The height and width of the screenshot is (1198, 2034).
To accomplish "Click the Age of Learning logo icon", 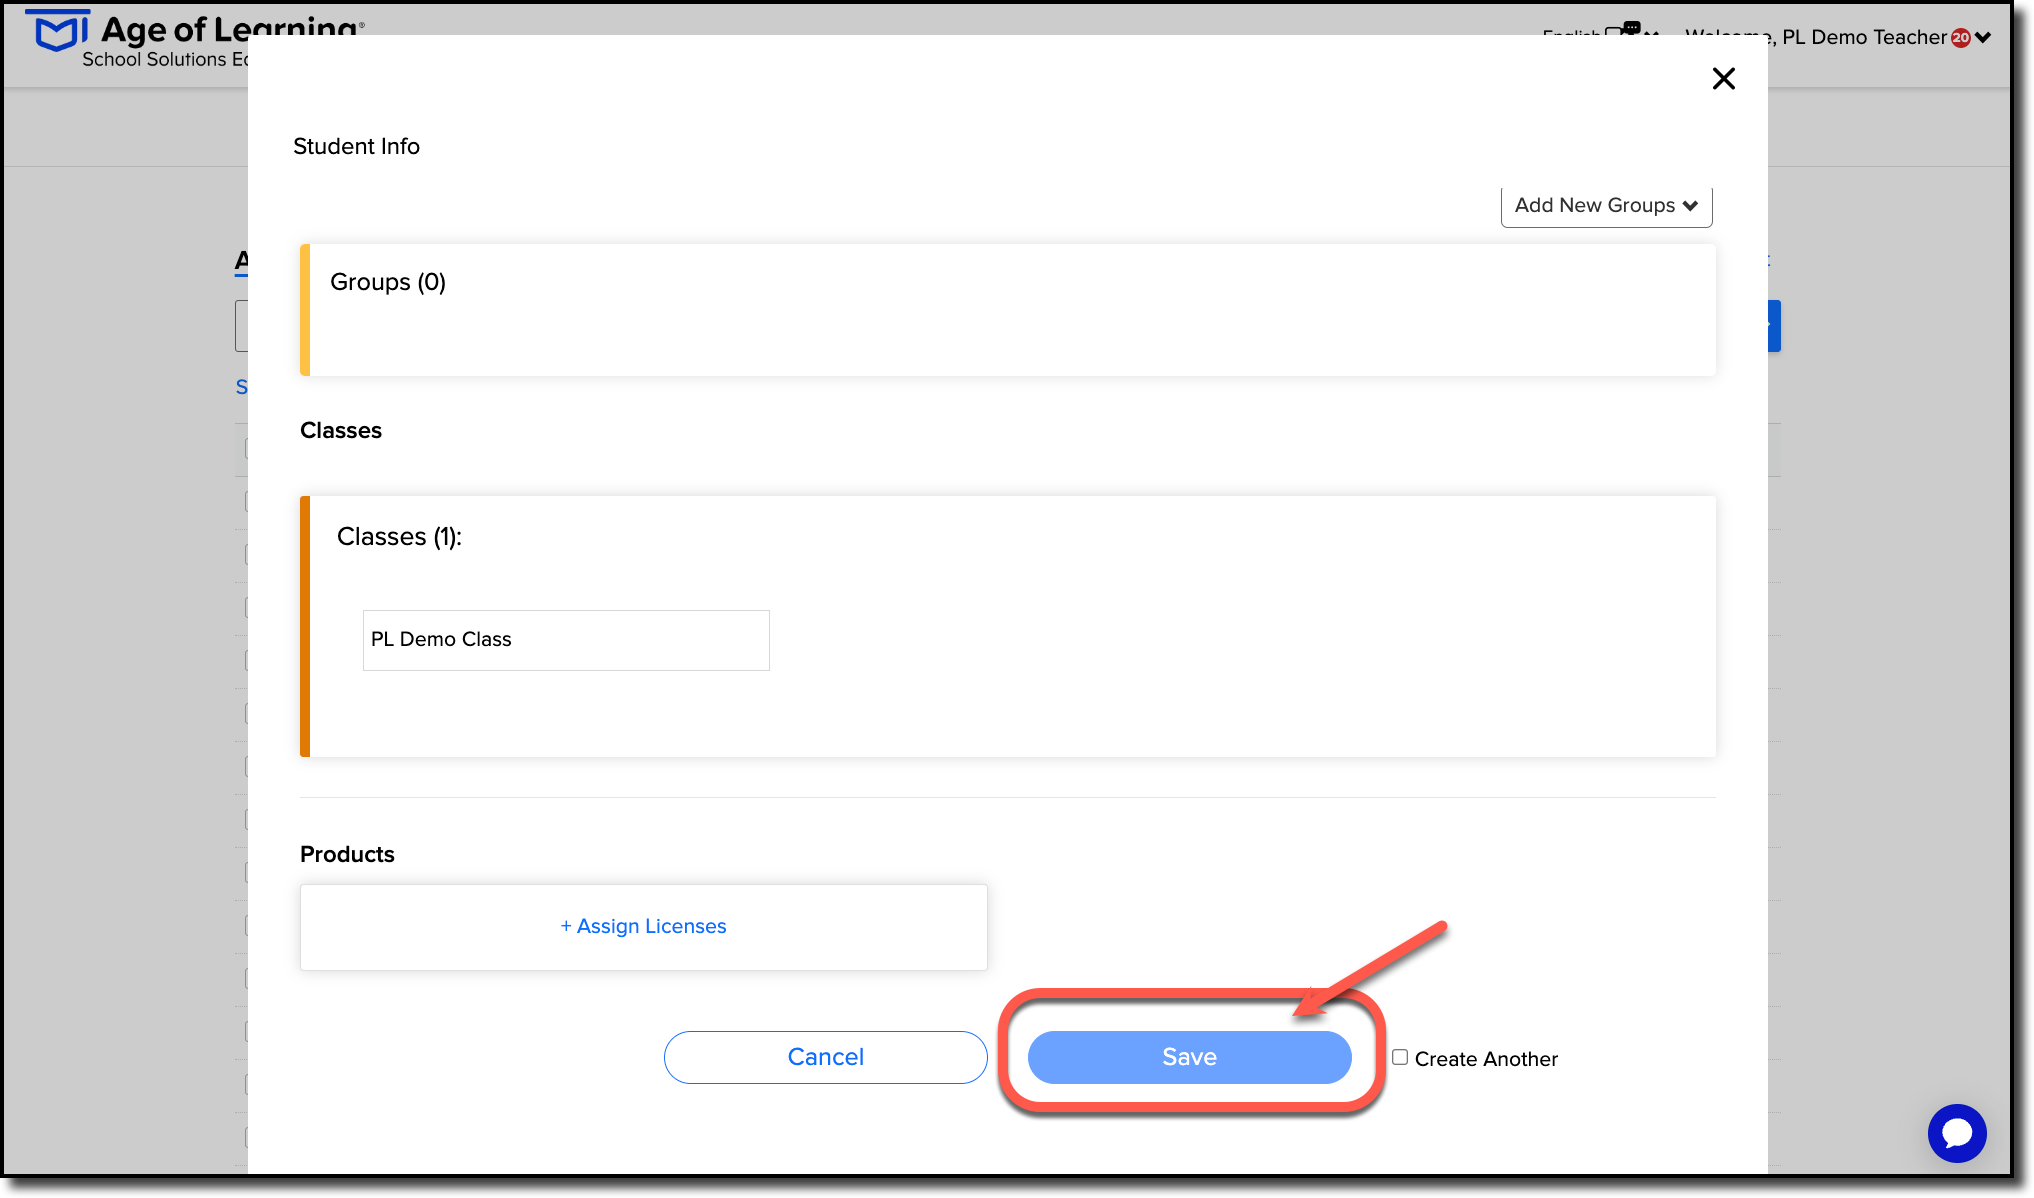I will (59, 30).
